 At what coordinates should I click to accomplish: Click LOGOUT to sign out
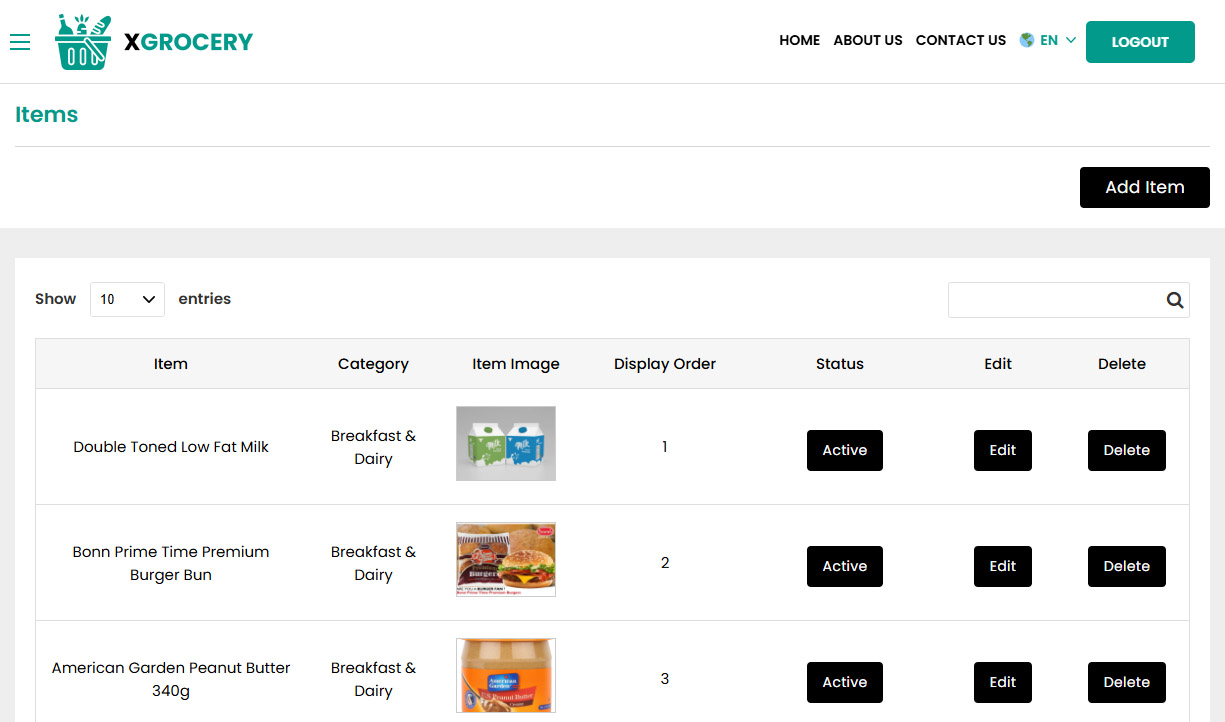click(x=1140, y=41)
